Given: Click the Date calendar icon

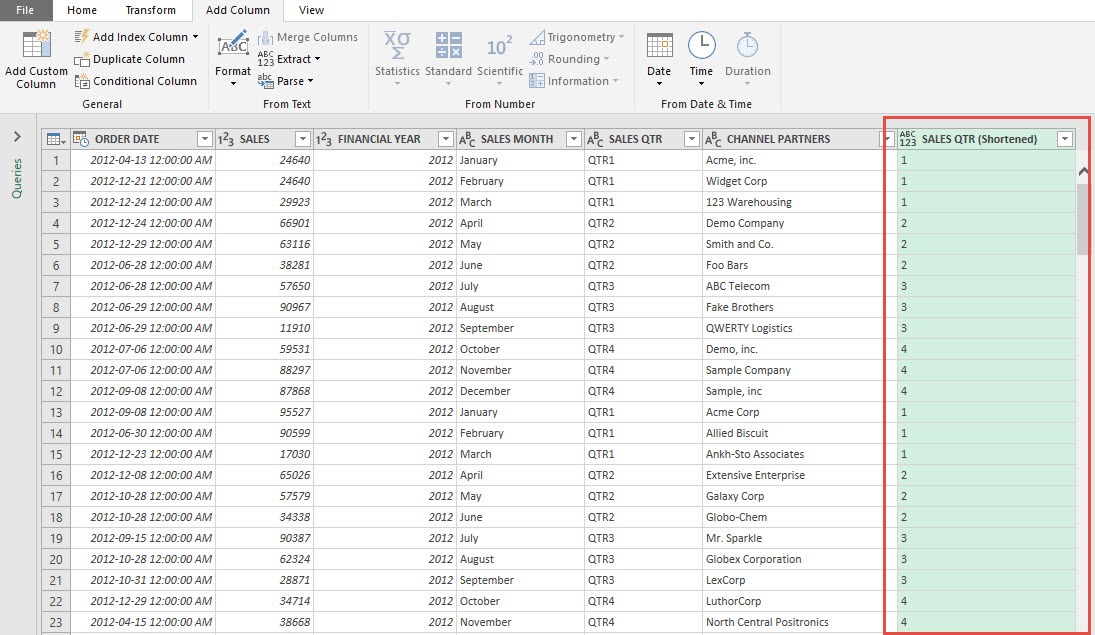Looking at the screenshot, I should (x=659, y=45).
